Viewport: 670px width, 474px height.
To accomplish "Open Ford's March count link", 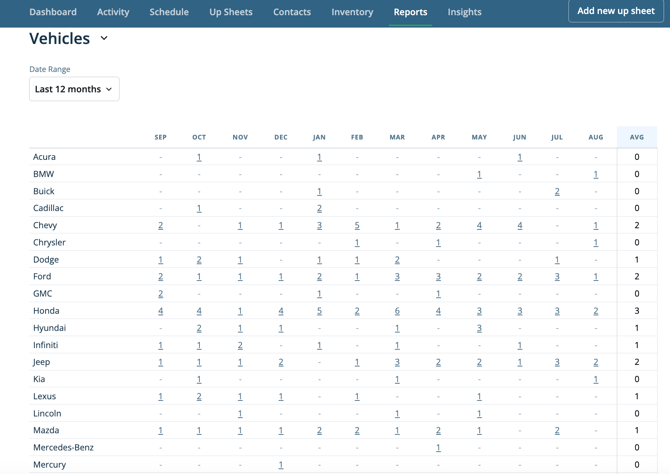I will coord(397,277).
